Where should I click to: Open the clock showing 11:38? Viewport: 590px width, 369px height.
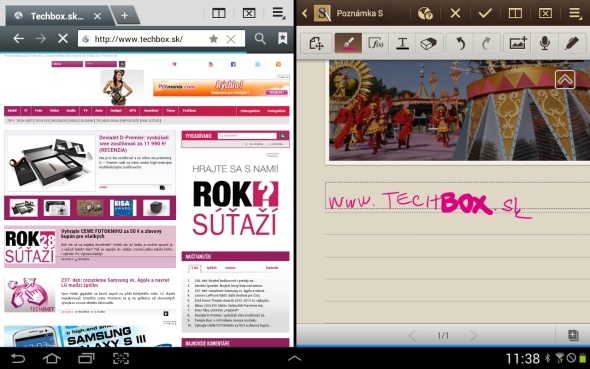pos(522,358)
